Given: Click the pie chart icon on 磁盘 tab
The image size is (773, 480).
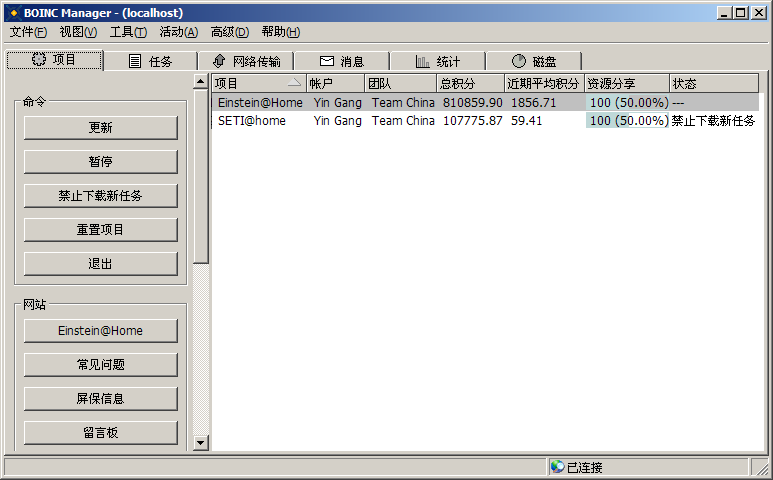Looking at the screenshot, I should point(519,61).
